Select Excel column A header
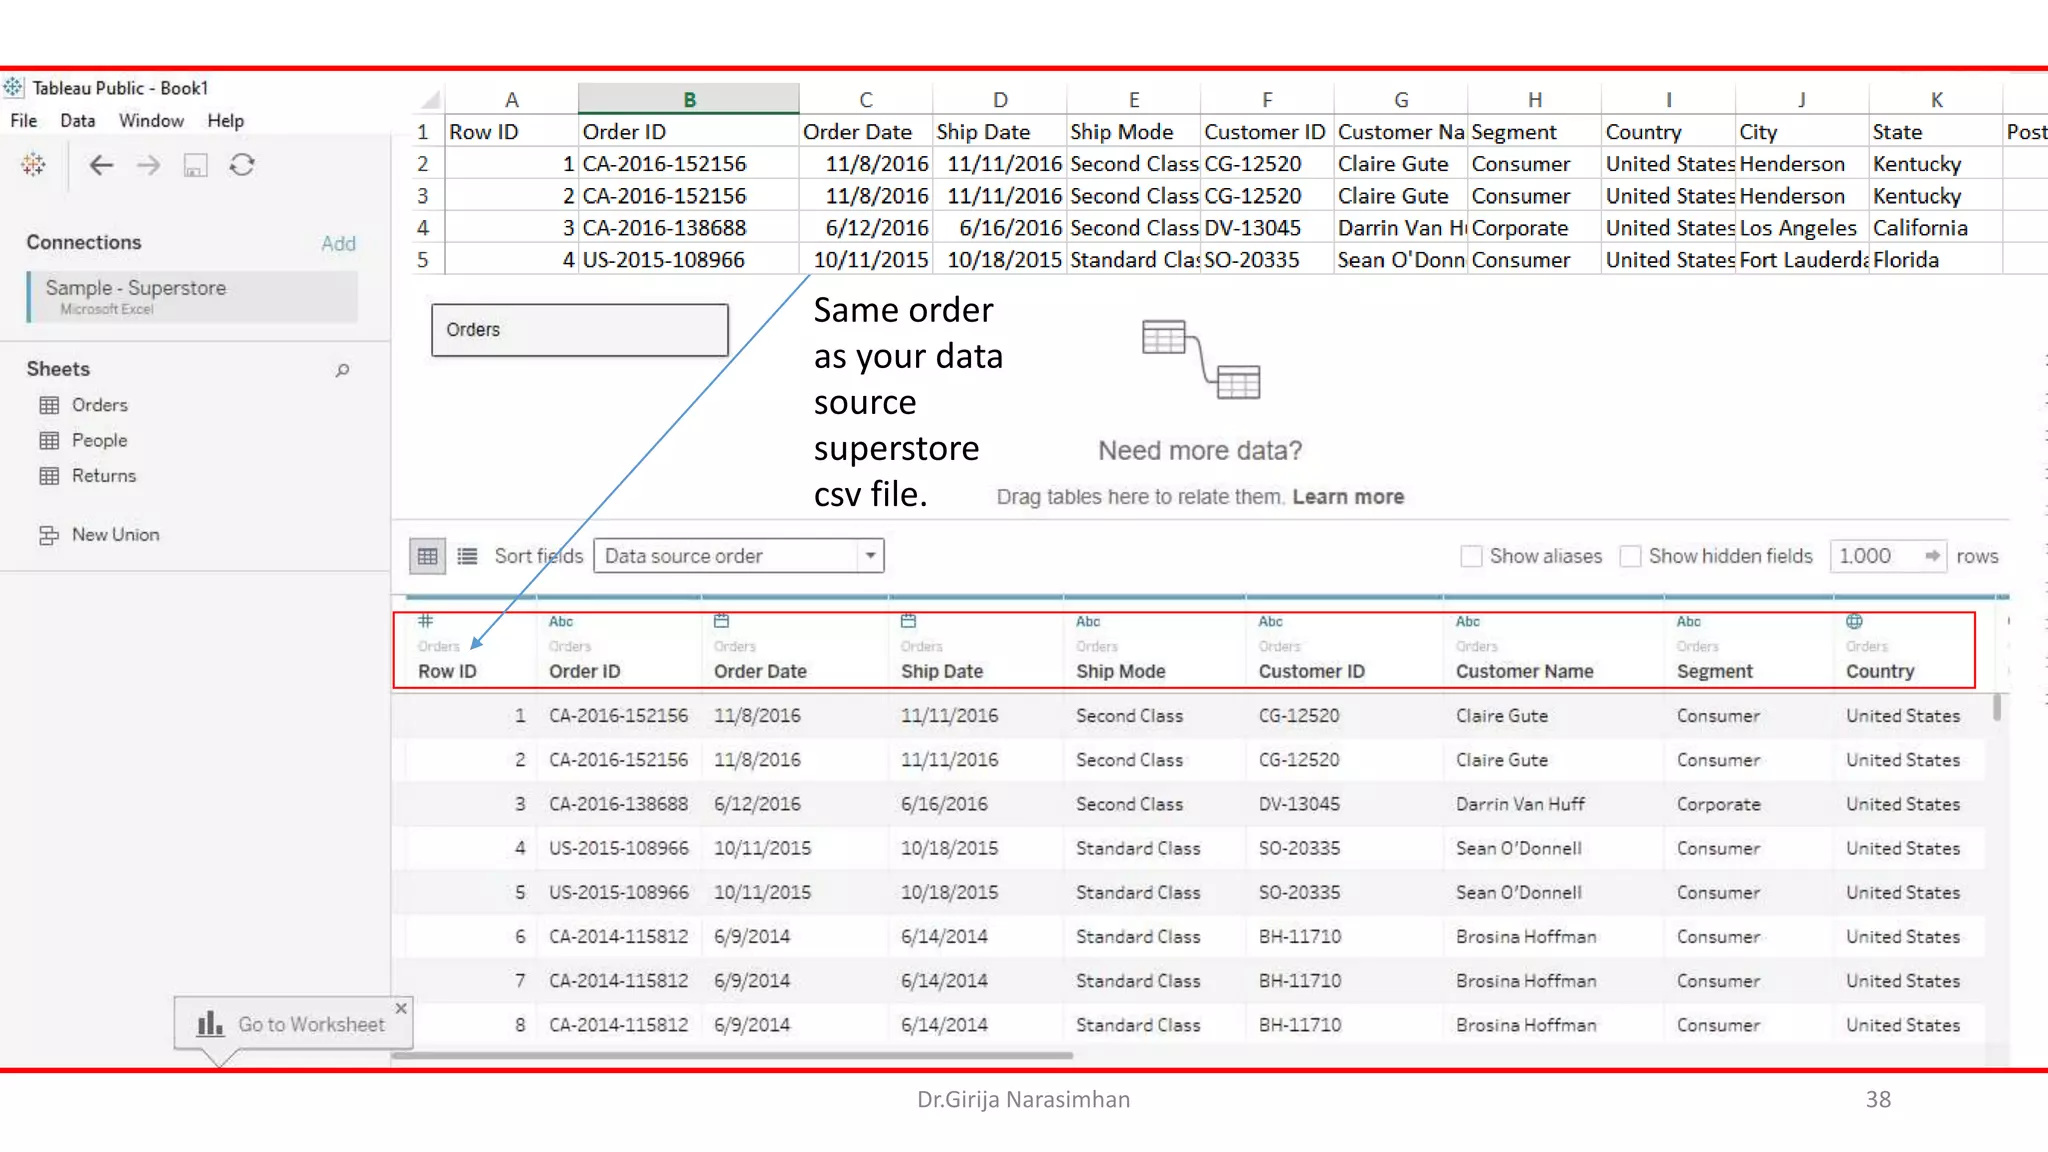The image size is (2048, 1152). click(511, 99)
